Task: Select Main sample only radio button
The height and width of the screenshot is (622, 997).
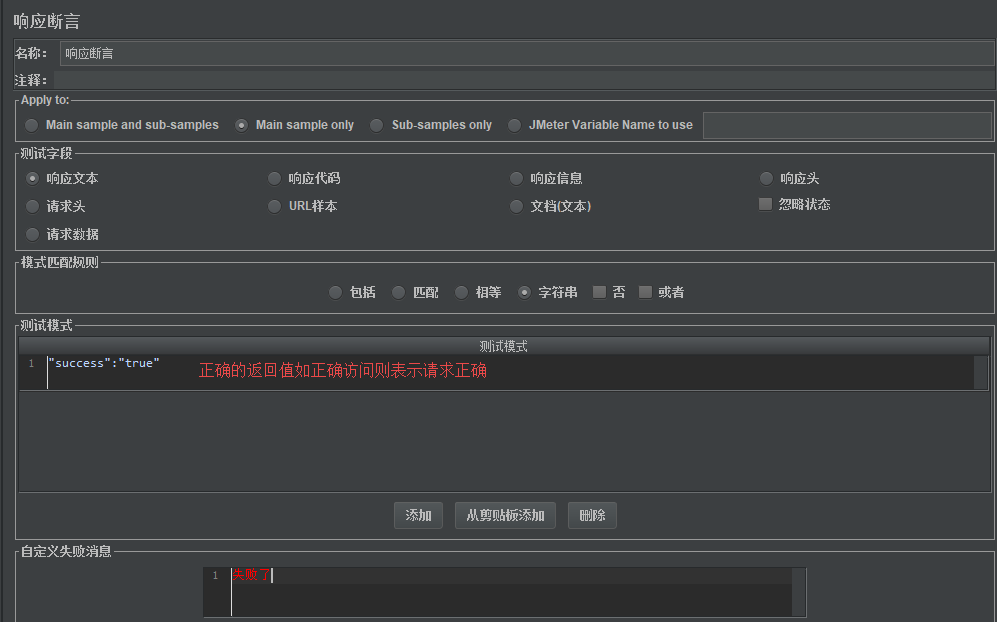Action: pos(242,125)
